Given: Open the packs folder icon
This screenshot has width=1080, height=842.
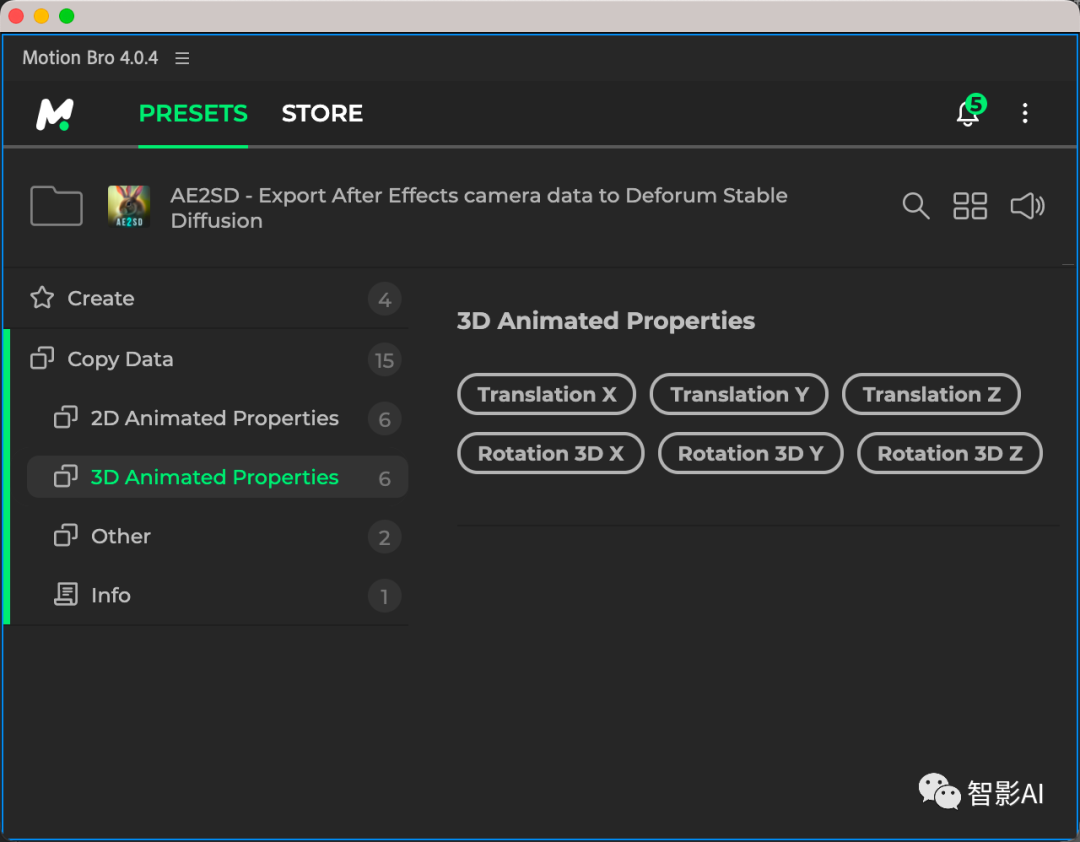Looking at the screenshot, I should (x=56, y=205).
